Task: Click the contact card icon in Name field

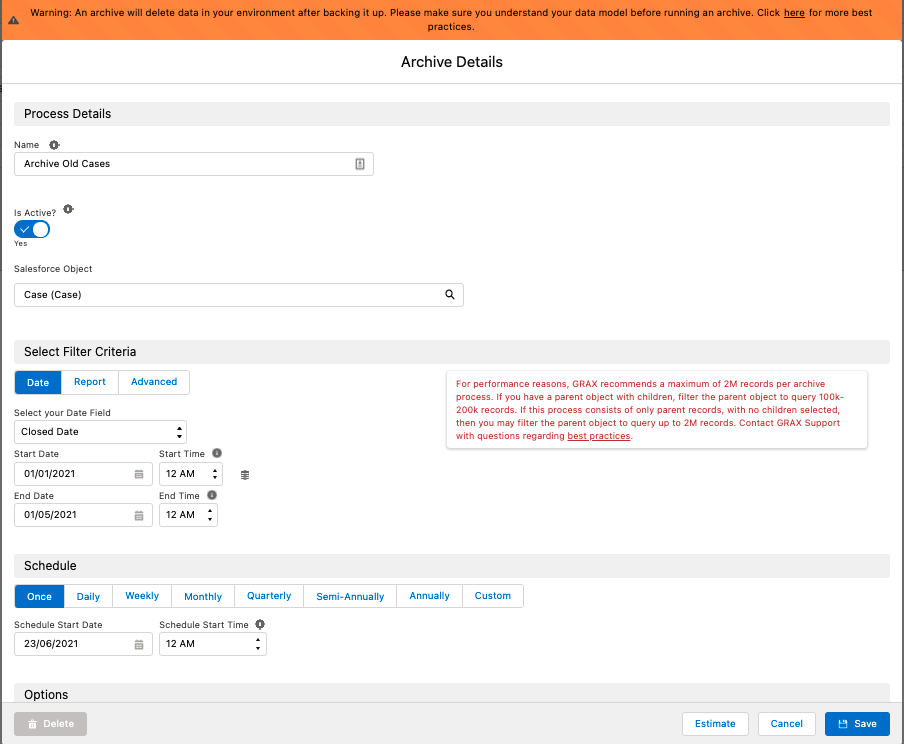Action: 360,164
